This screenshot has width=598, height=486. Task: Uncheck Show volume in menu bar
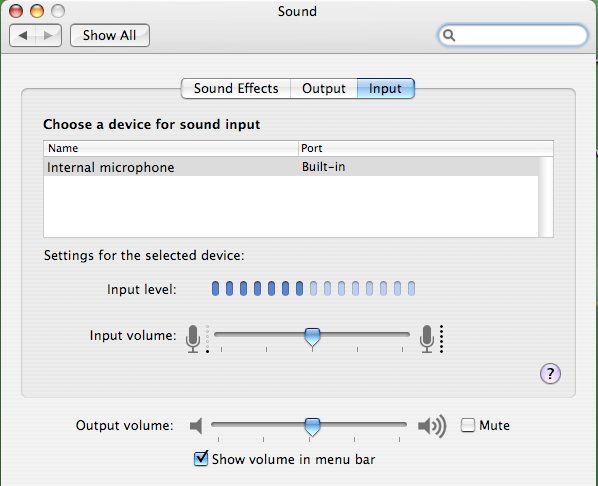201,459
